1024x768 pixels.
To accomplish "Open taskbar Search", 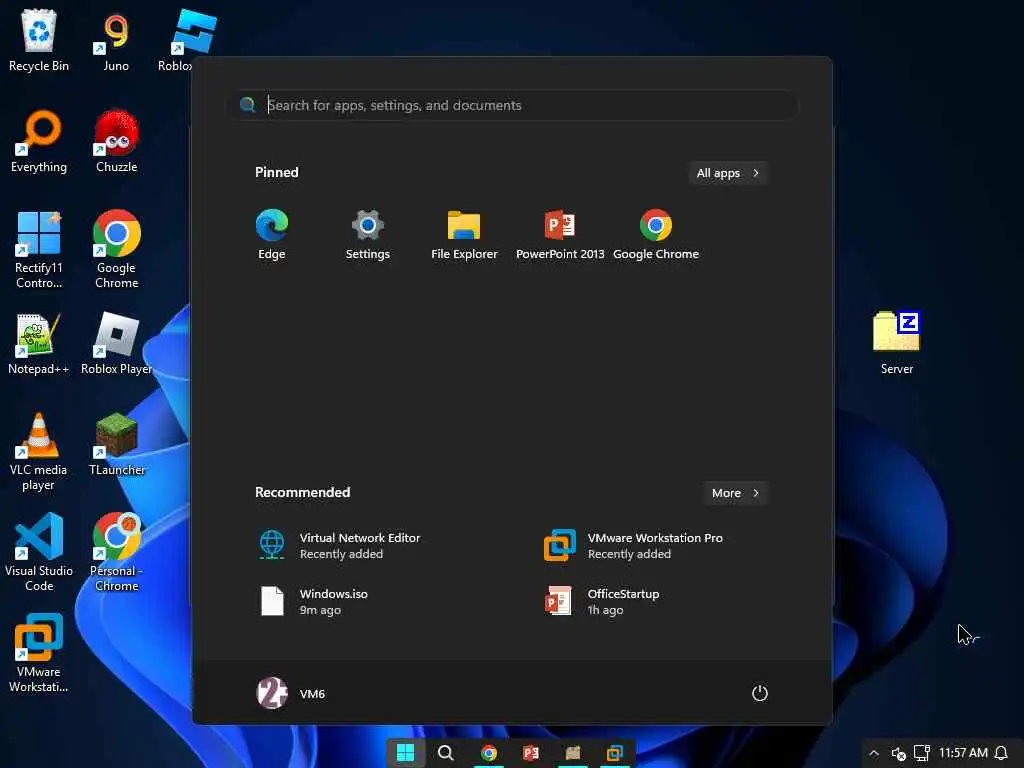I will pyautogui.click(x=446, y=753).
